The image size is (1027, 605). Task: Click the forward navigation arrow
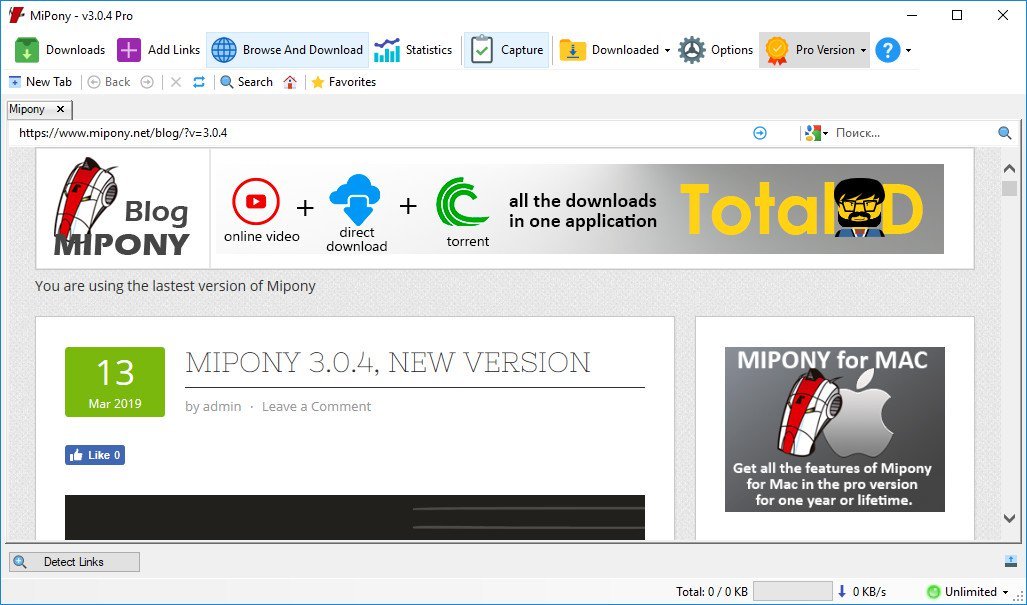click(147, 82)
